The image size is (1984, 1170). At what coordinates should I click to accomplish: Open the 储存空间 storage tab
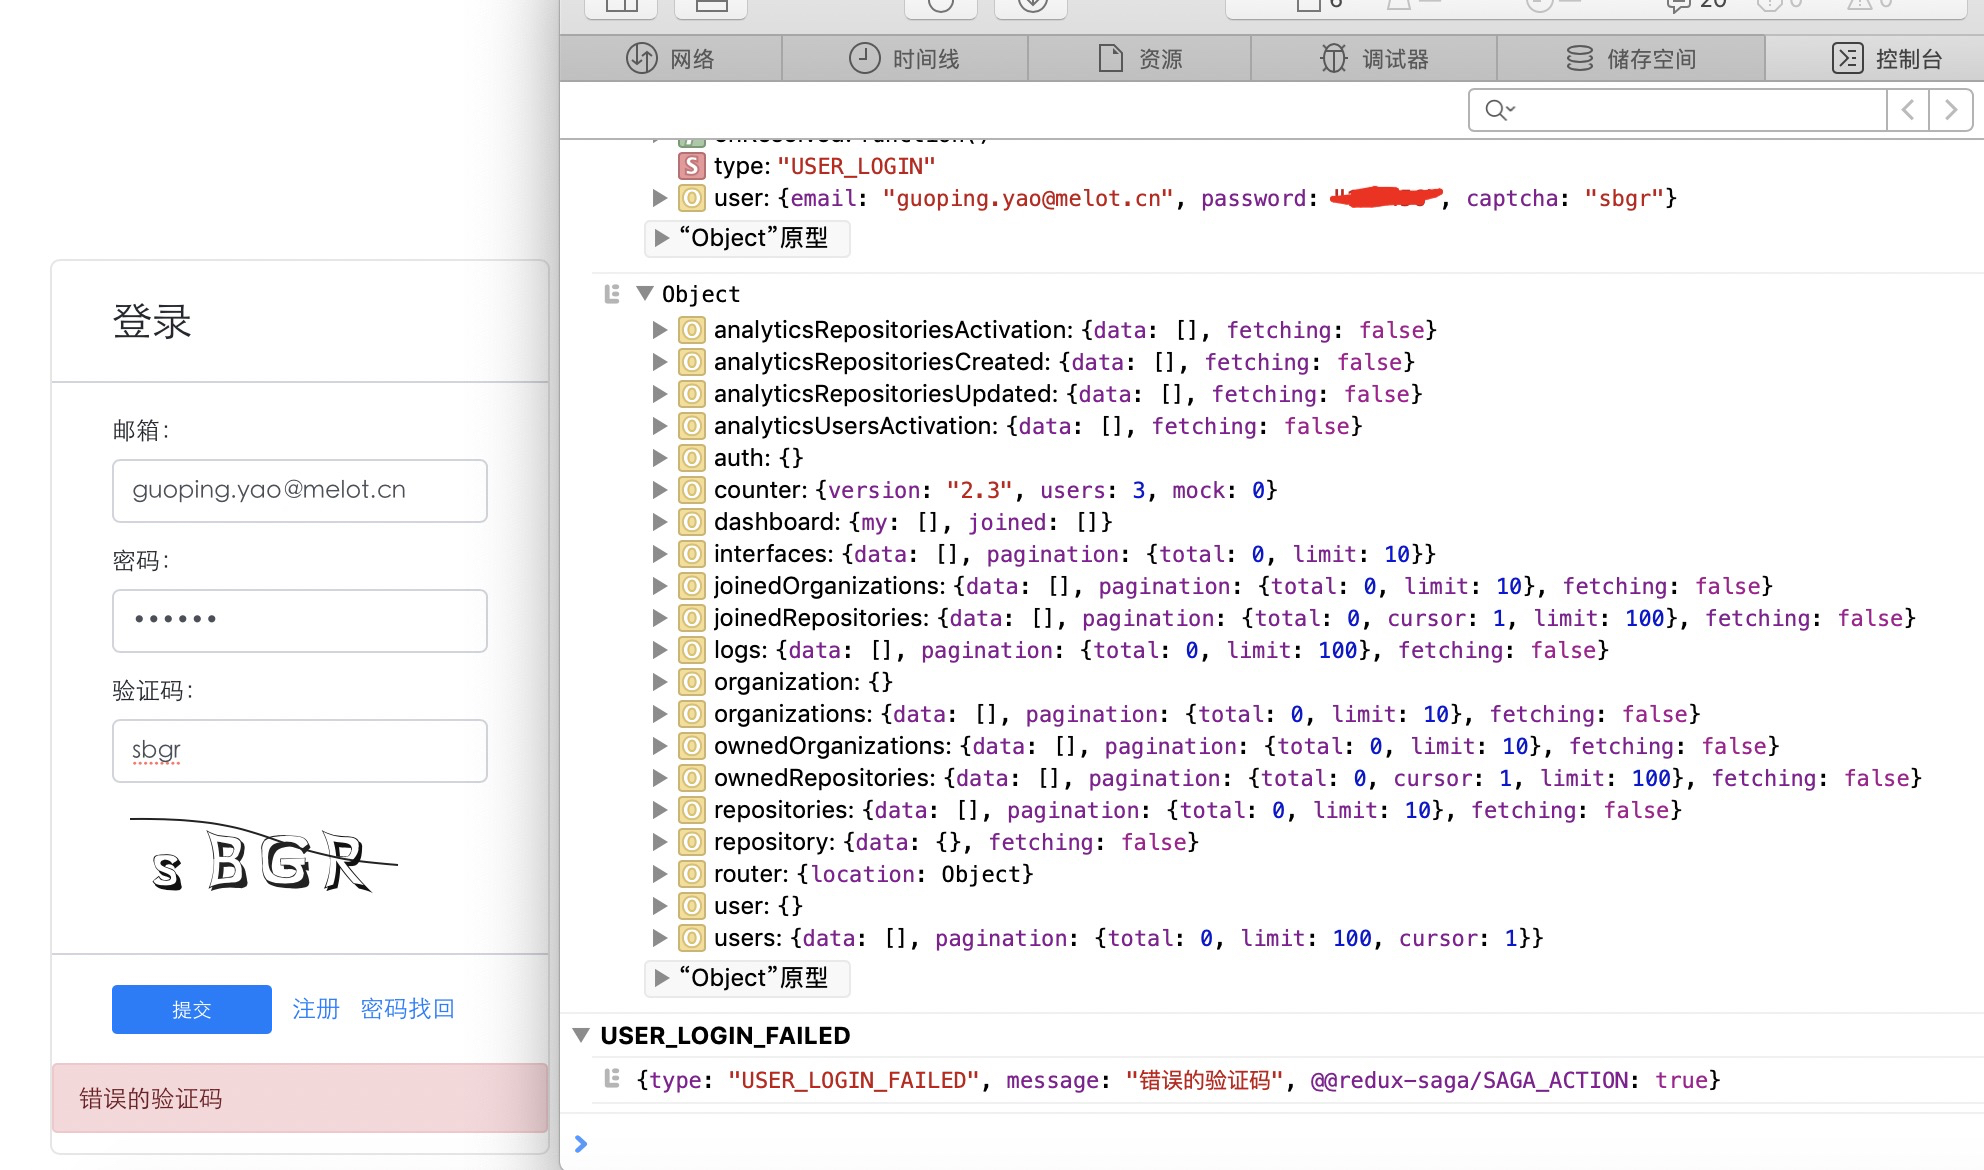click(x=1630, y=59)
